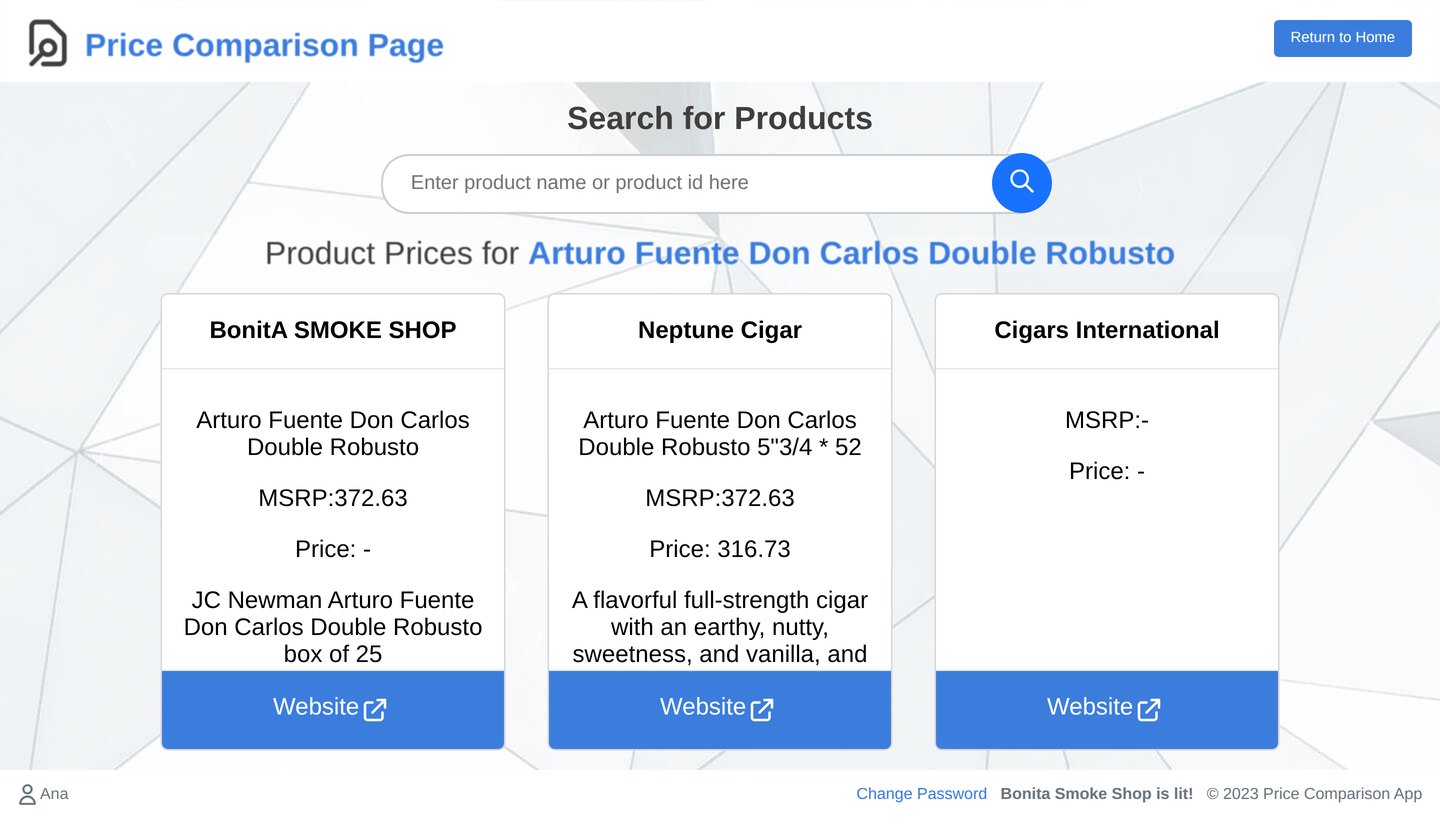Screen dimensions: 1440x820
Task: Click the Search for Products heading
Action: click(720, 118)
